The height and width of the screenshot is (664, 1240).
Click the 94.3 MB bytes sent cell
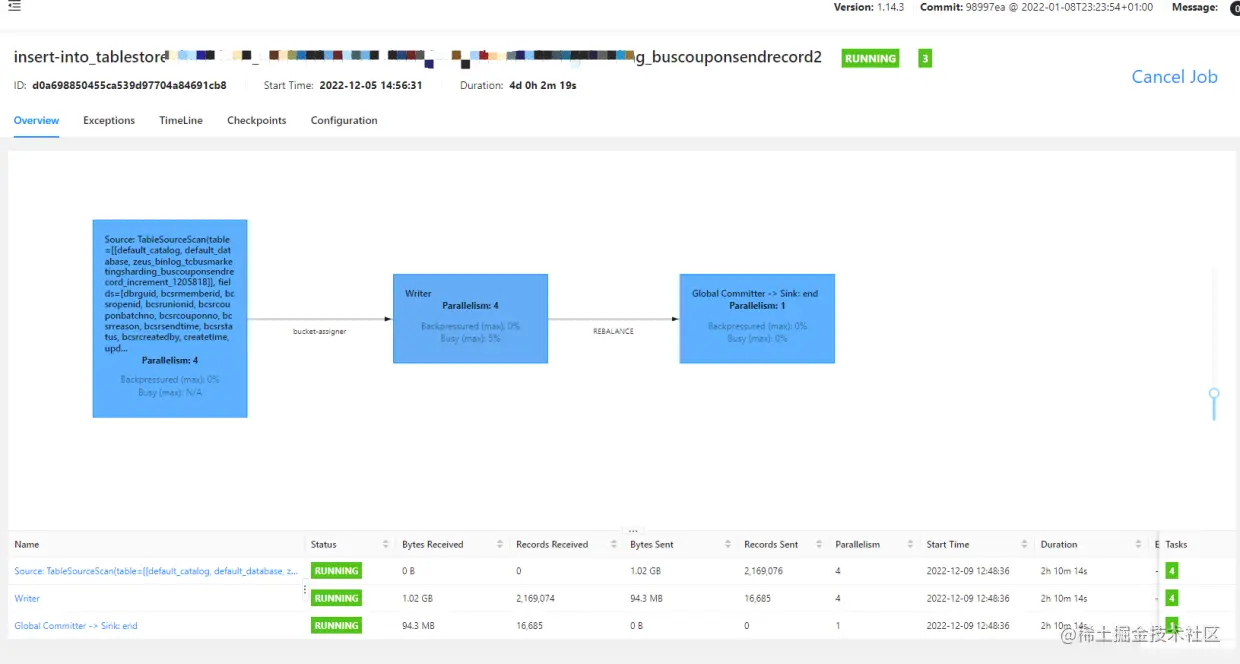[x=647, y=598]
